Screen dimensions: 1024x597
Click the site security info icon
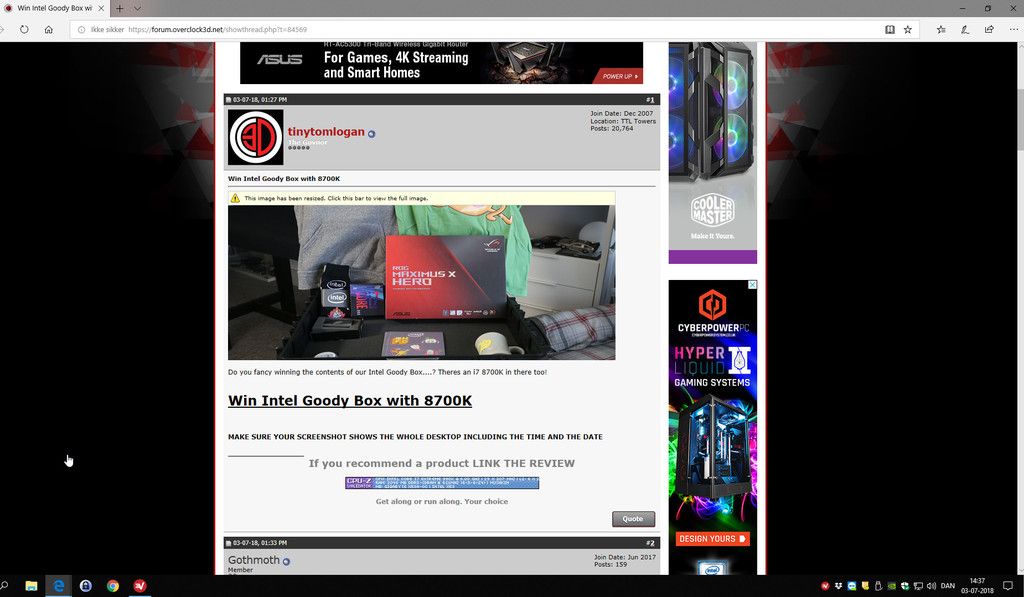(82, 29)
